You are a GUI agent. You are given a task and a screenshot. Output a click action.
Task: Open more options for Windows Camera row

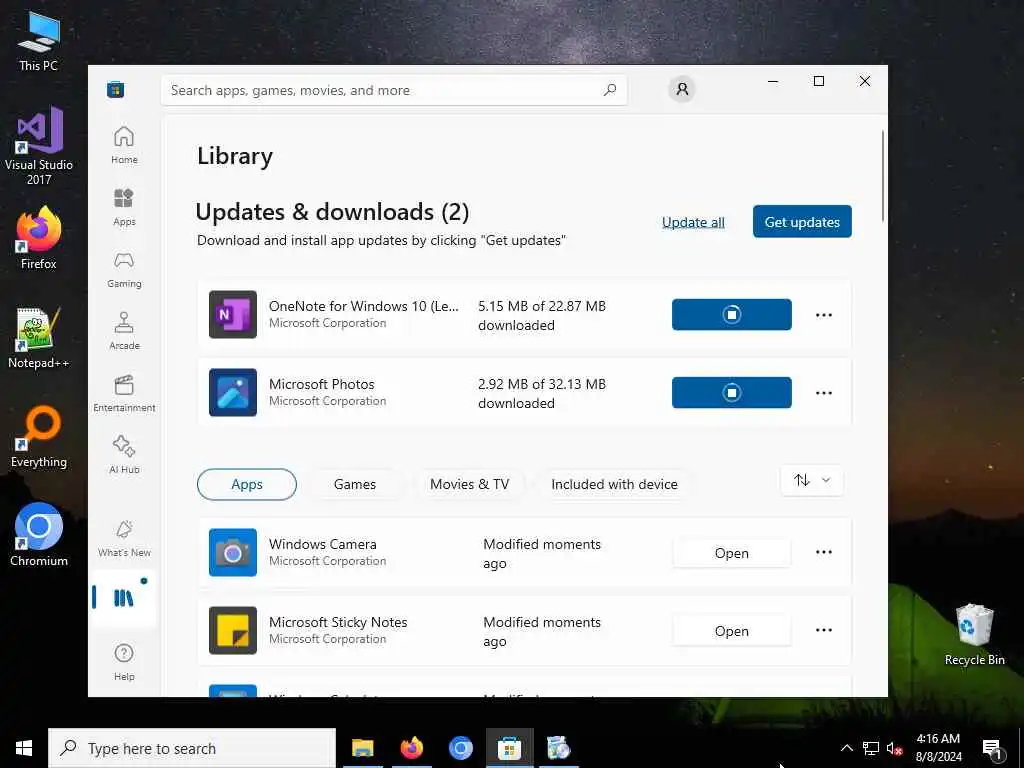click(824, 552)
